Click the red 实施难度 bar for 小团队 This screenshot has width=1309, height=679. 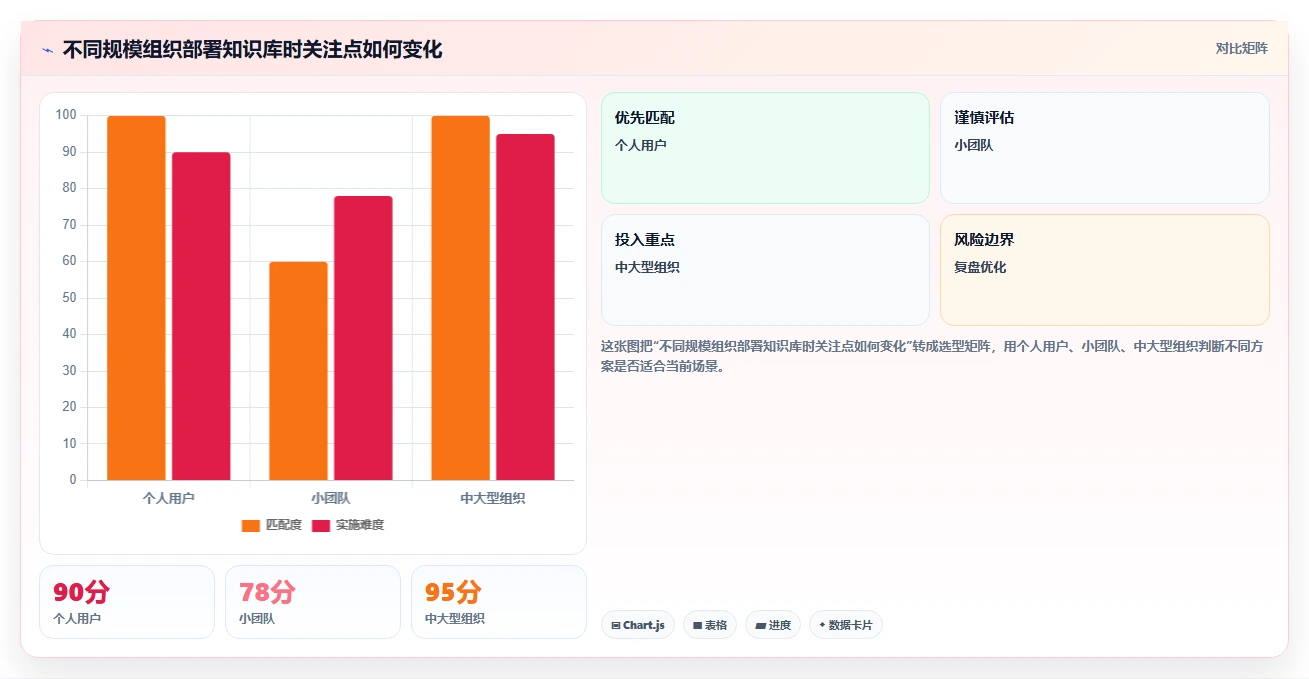(363, 338)
